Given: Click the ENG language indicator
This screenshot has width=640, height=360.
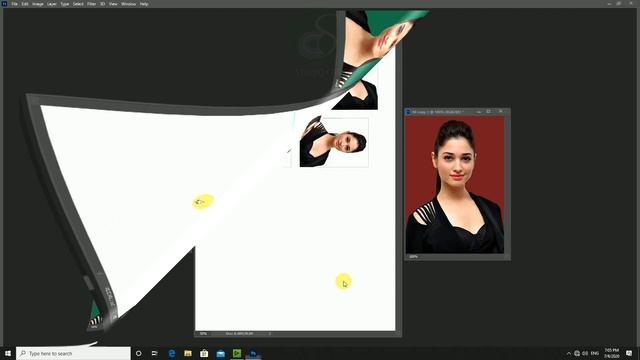Looking at the screenshot, I should point(595,353).
